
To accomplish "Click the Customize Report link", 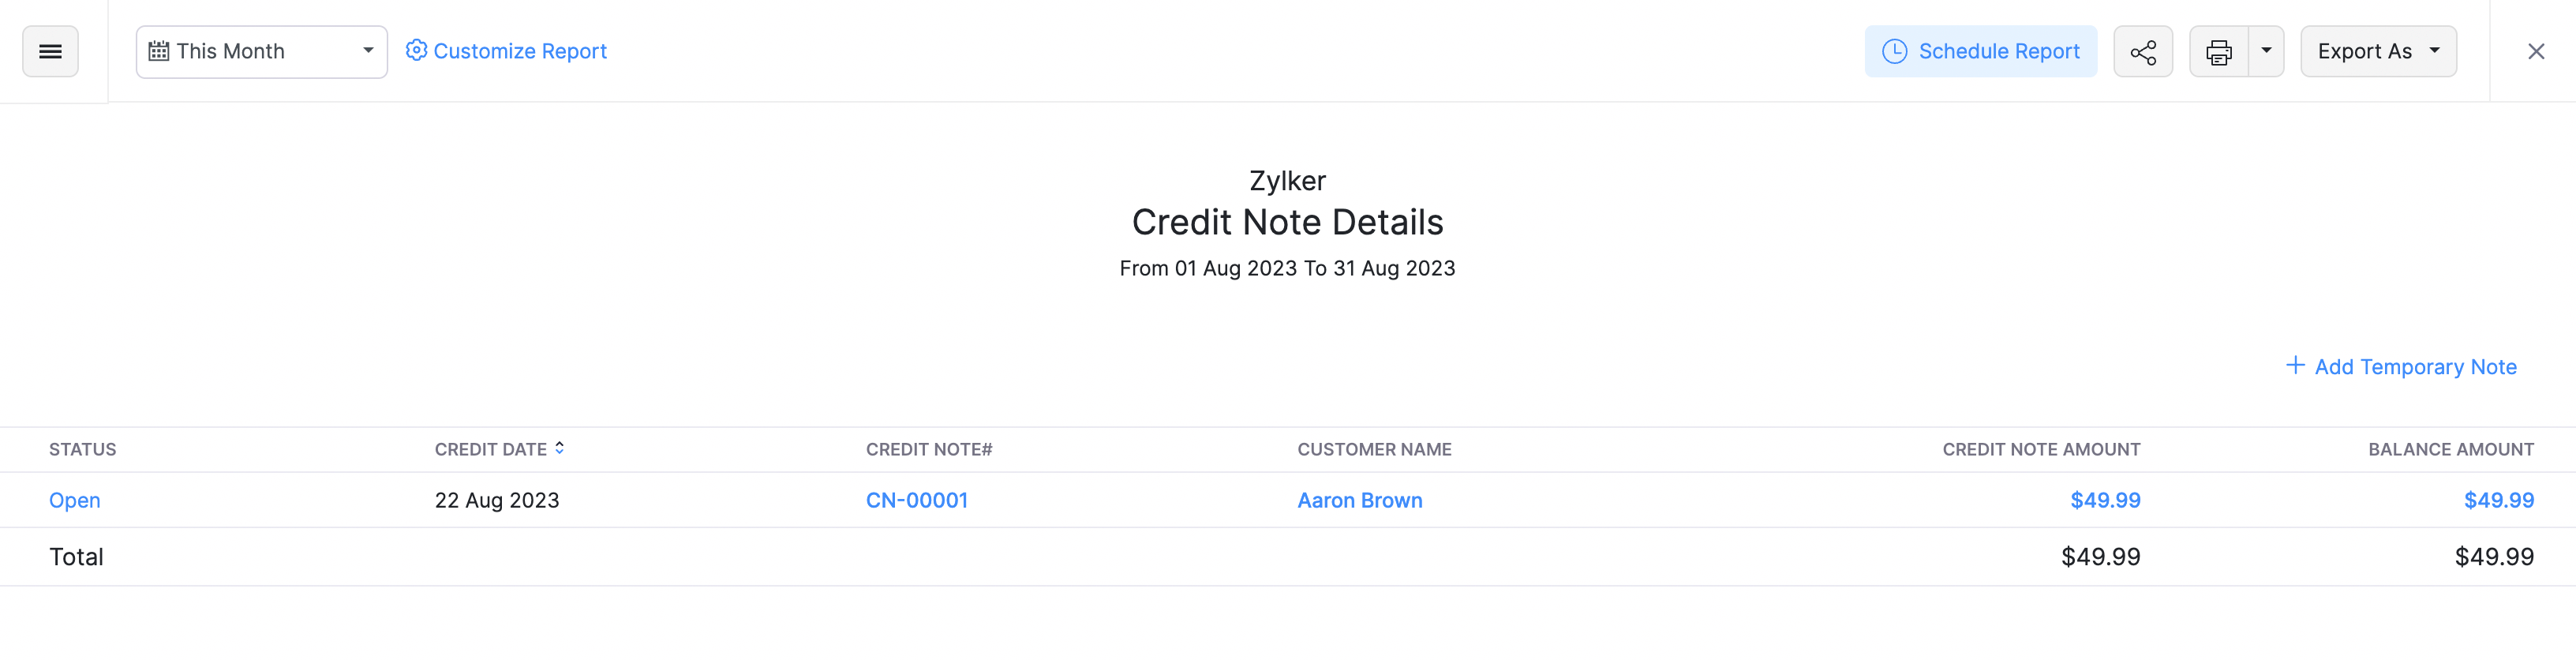I will [x=520, y=51].
